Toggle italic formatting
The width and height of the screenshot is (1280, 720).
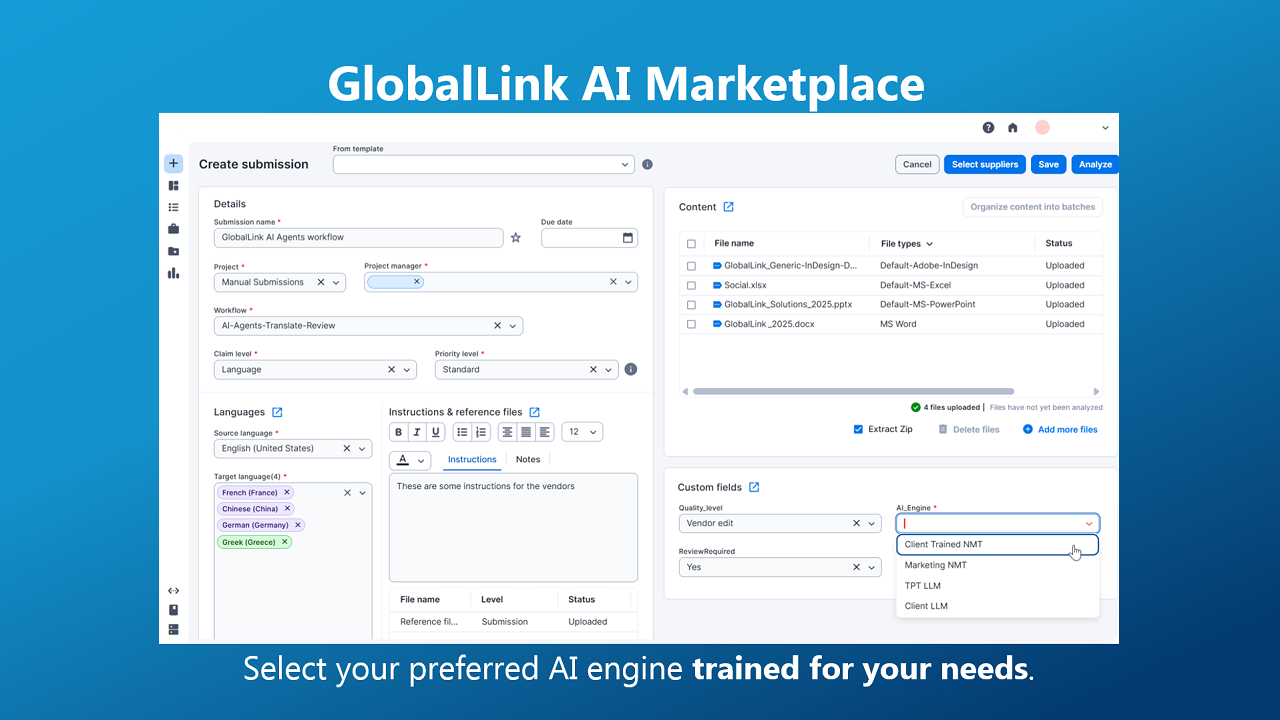pyautogui.click(x=417, y=432)
